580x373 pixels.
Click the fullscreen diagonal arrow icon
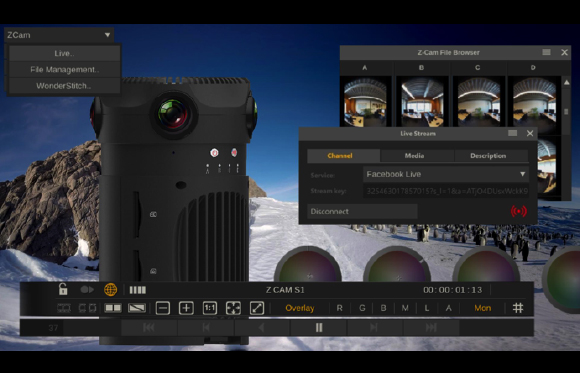pyautogui.click(x=257, y=308)
